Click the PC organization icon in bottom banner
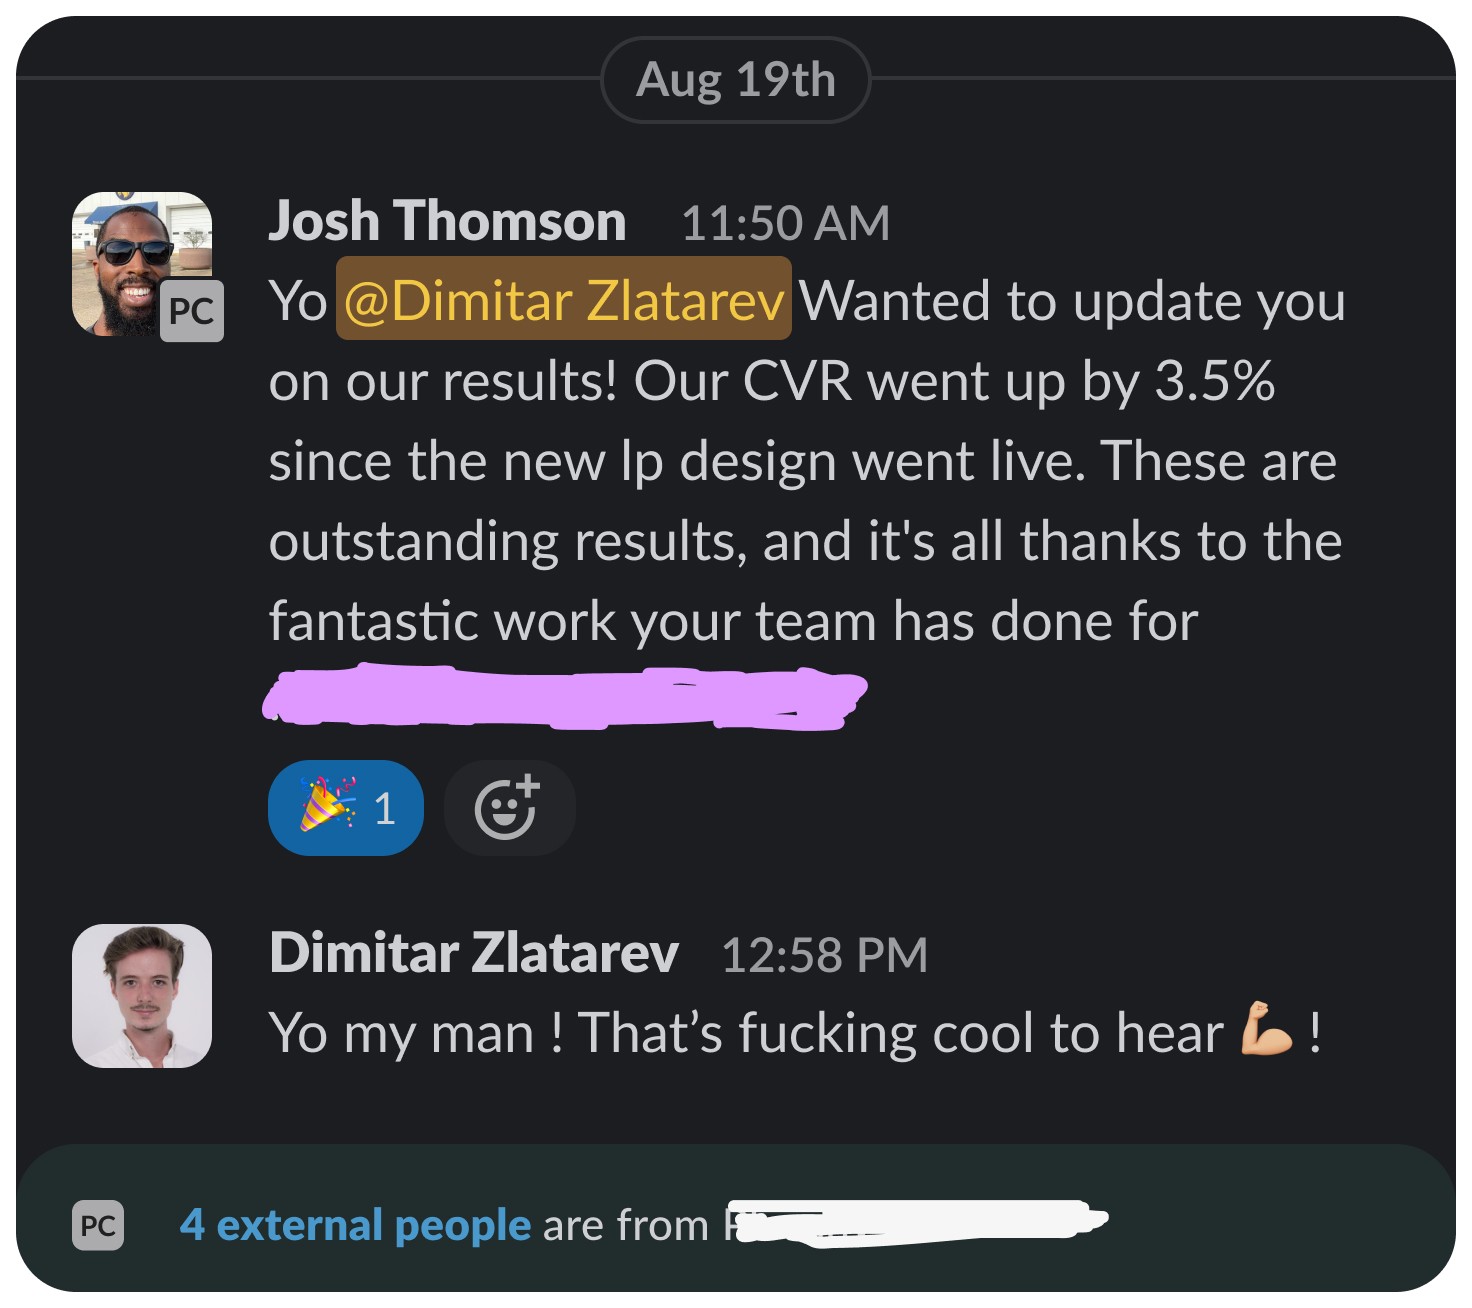This screenshot has height=1308, width=1472. [98, 1225]
